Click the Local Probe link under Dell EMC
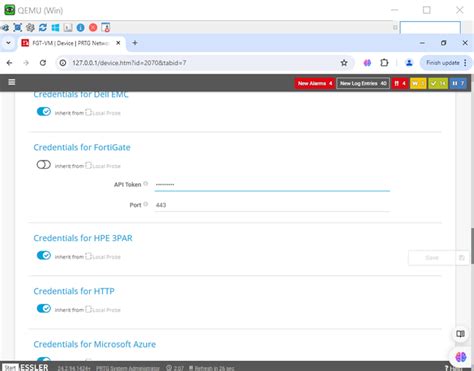Image resolution: width=474 pixels, height=371 pixels. coord(106,113)
